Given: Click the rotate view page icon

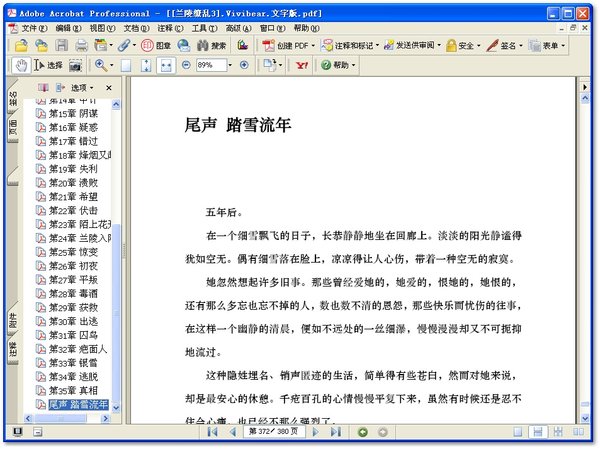Looking at the screenshot, I should 270,65.
